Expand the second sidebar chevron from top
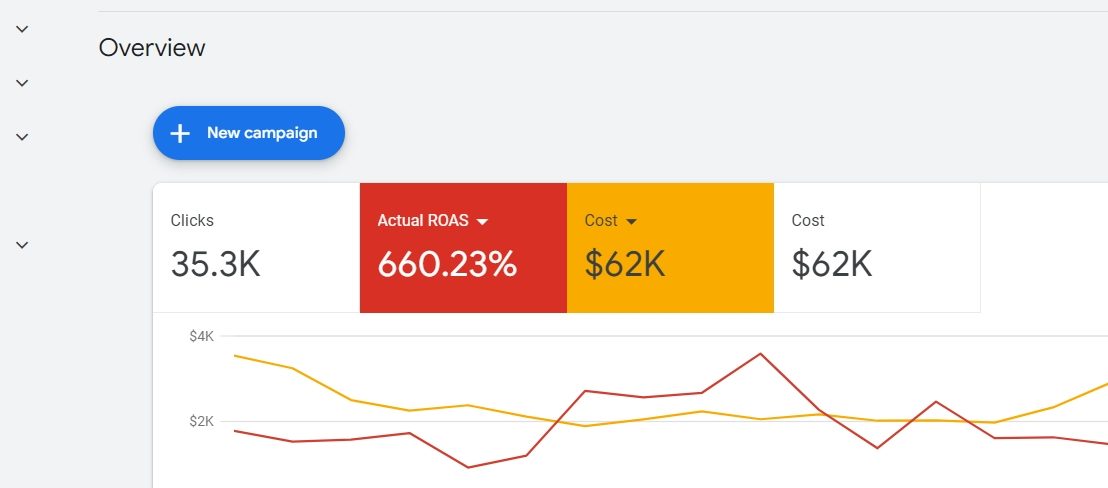This screenshot has height=488, width=1108. point(22,83)
